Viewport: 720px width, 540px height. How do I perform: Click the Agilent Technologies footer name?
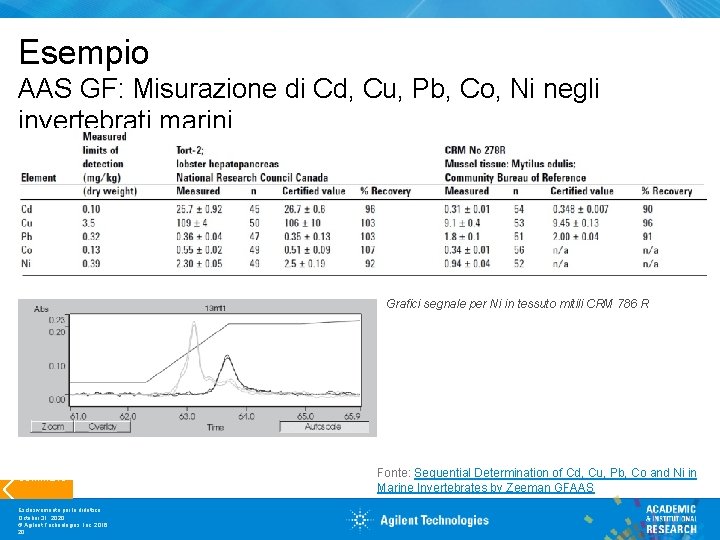[434, 520]
